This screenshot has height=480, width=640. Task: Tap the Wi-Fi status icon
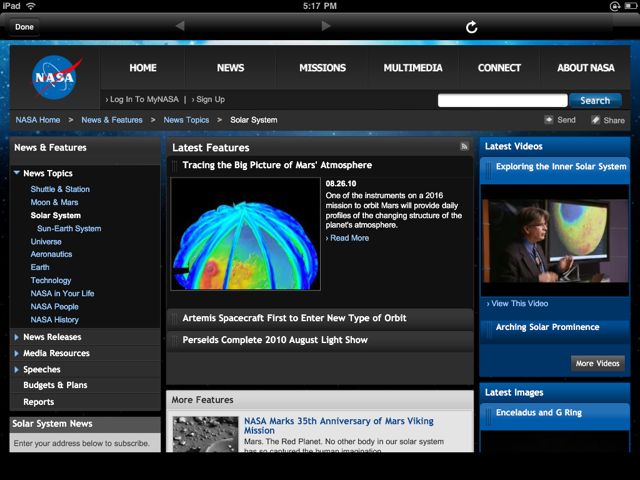click(x=31, y=6)
